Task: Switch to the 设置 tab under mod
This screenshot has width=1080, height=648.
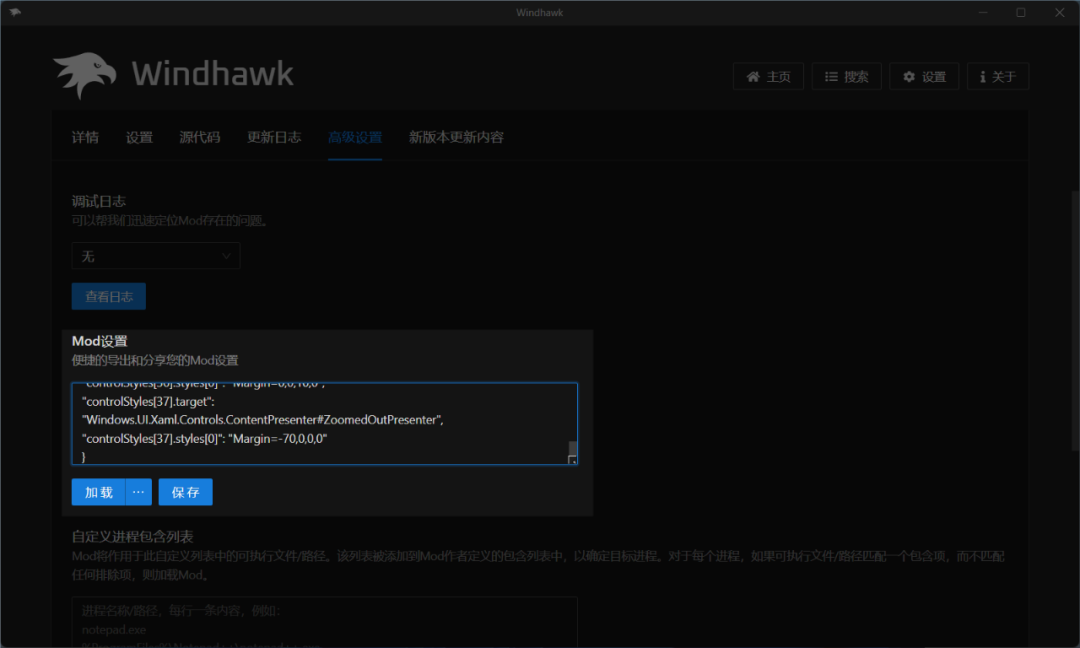Action: pyautogui.click(x=139, y=137)
